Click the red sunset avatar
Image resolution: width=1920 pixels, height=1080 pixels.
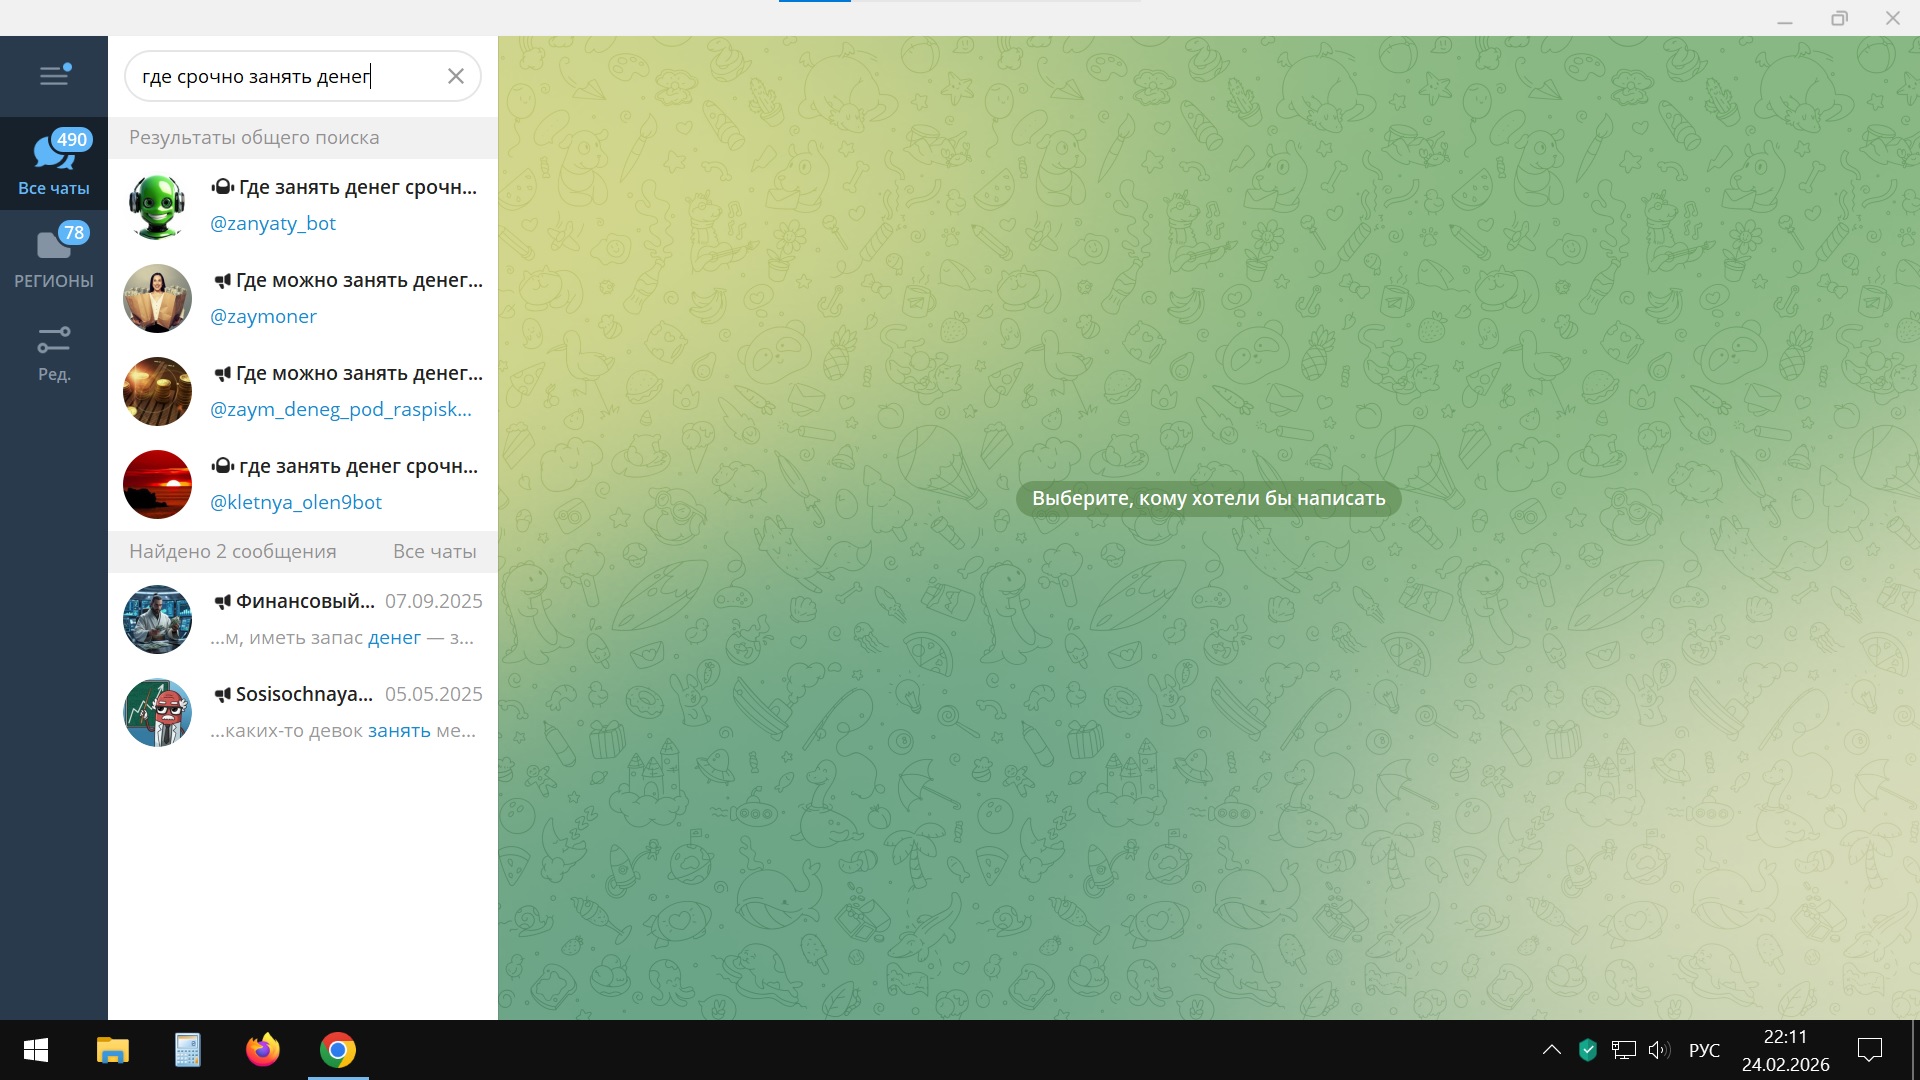pyautogui.click(x=157, y=484)
